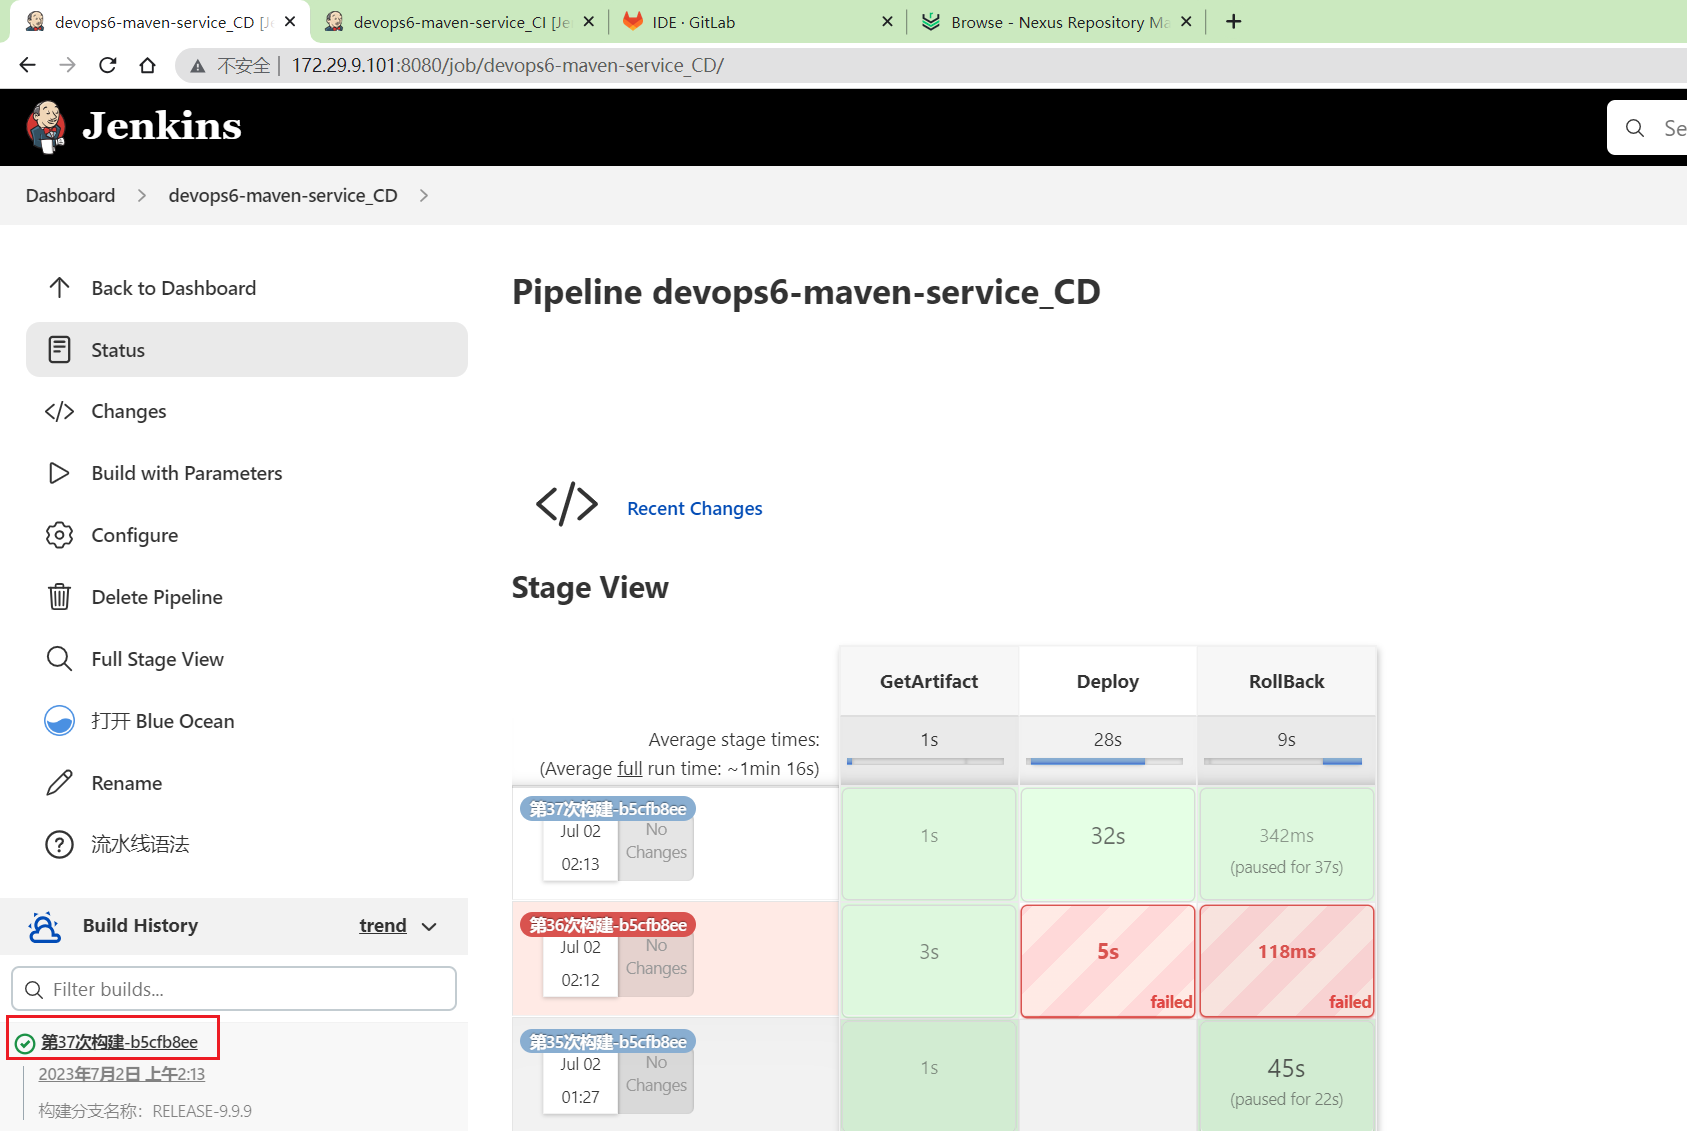This screenshot has width=1687, height=1131.
Task: Click the Deploy 32s stage cell
Action: click(x=1108, y=844)
